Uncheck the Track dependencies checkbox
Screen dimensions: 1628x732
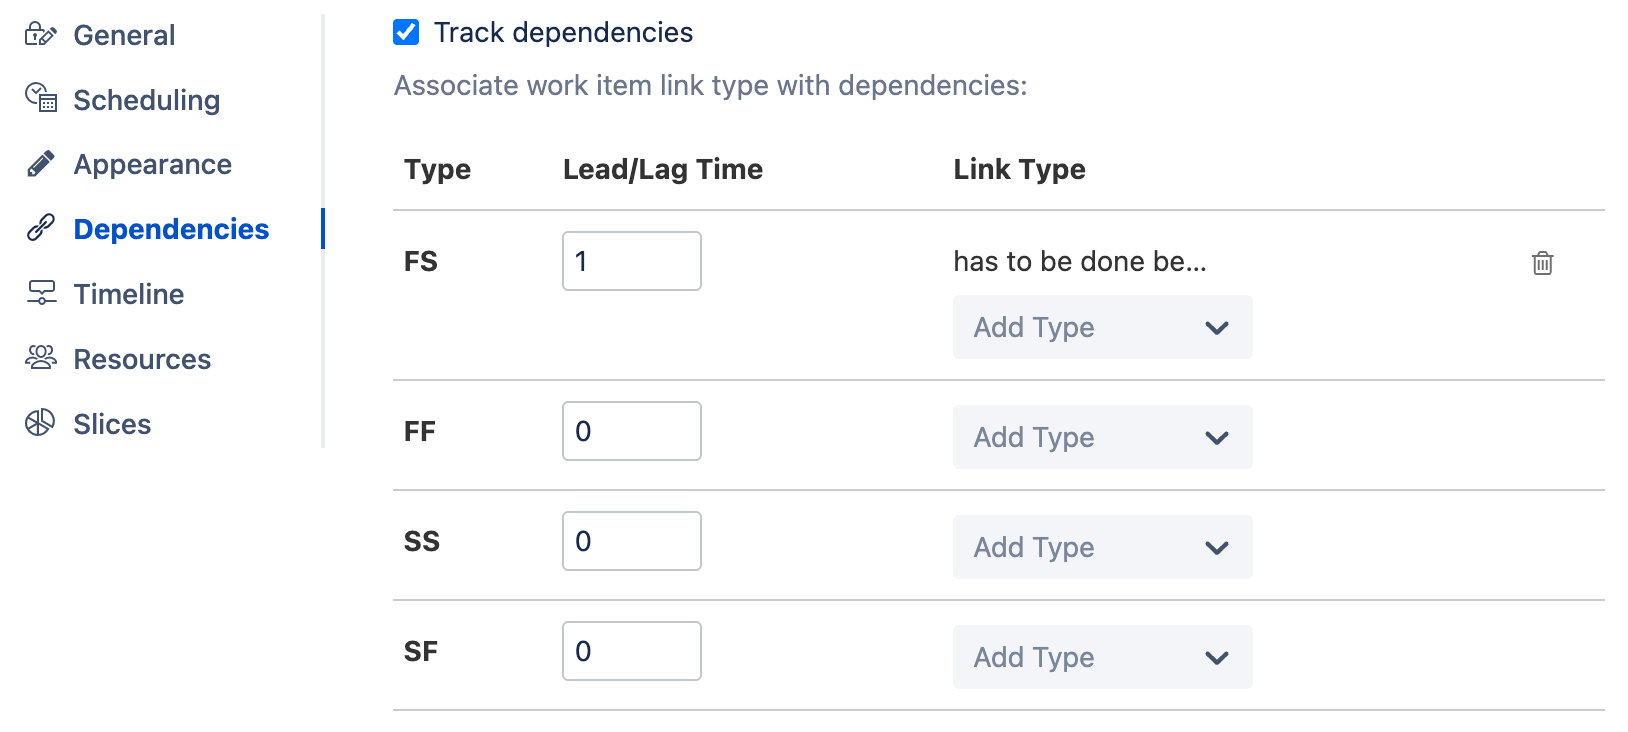coord(406,32)
